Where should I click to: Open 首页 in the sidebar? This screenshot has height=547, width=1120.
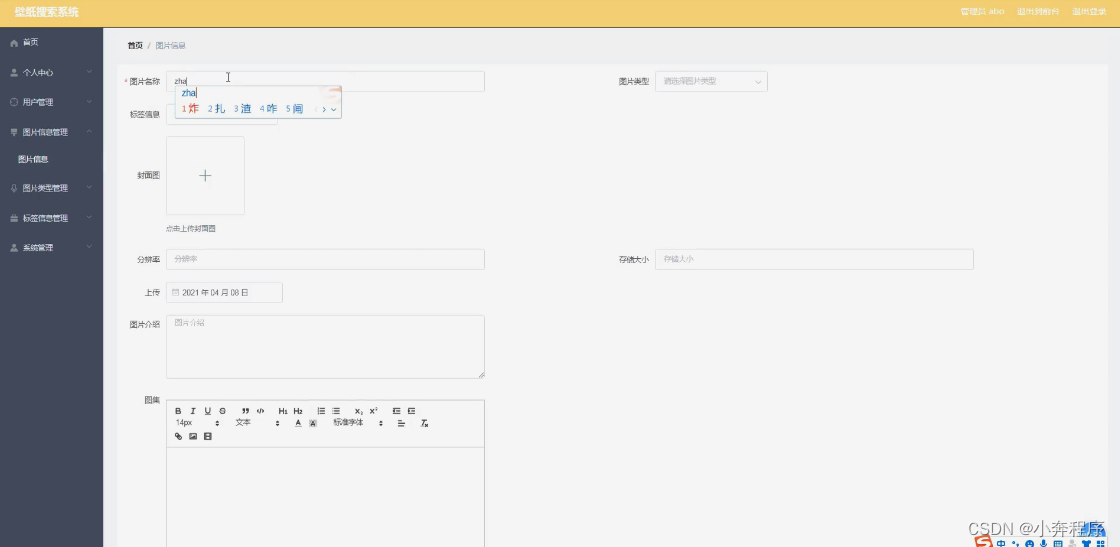click(30, 43)
